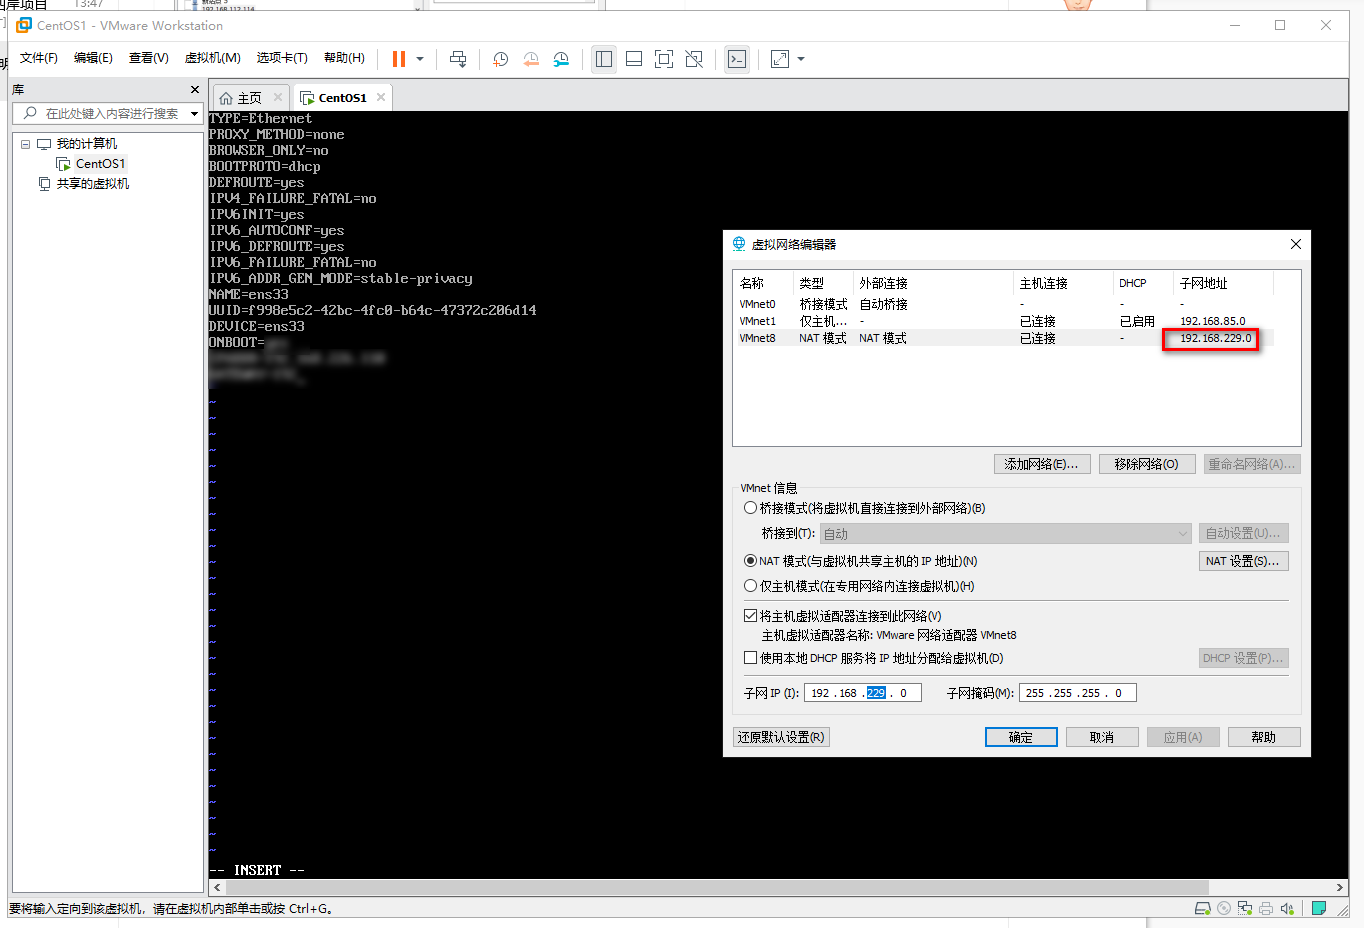Screen dimensions: 1364x928
Task: Take a snapshot of this virtual machine
Action: (501, 59)
